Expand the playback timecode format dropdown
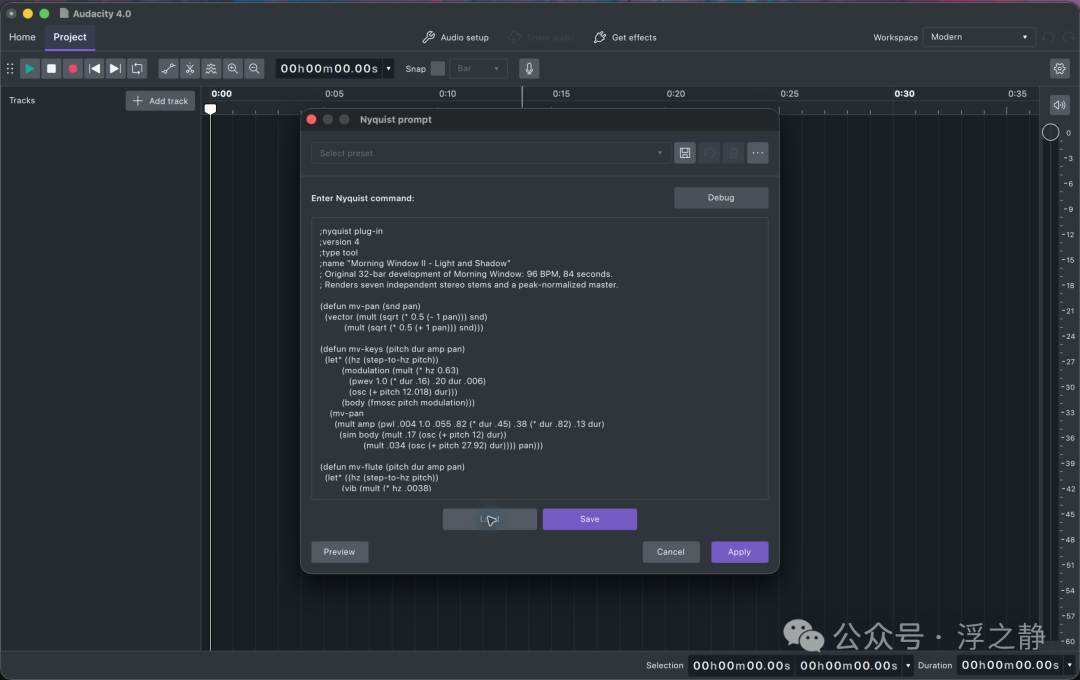The width and height of the screenshot is (1080, 680). [x=388, y=69]
